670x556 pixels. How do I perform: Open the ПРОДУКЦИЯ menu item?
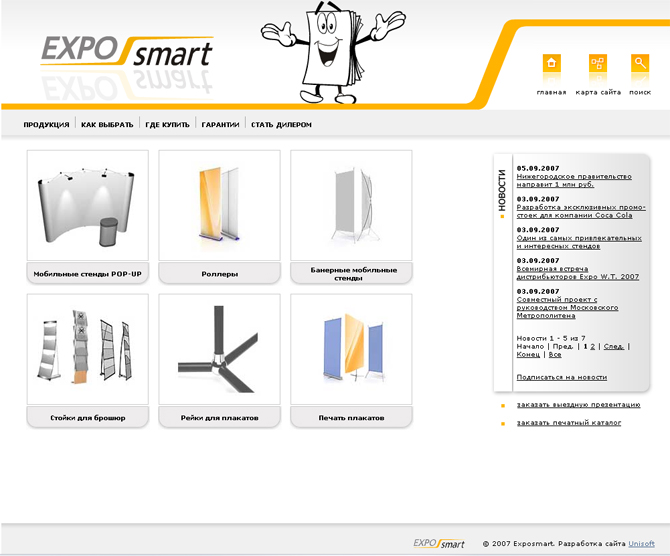(46, 125)
